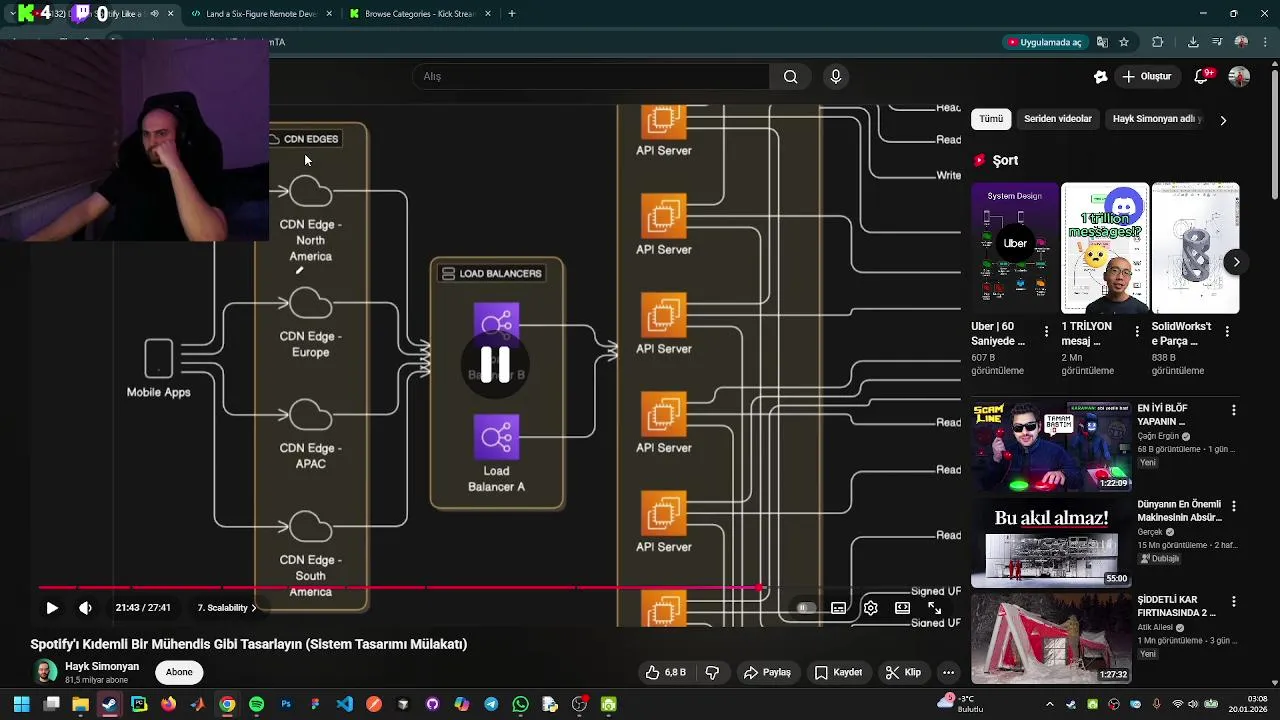Toggle the autoplay switch in player

tap(803, 608)
